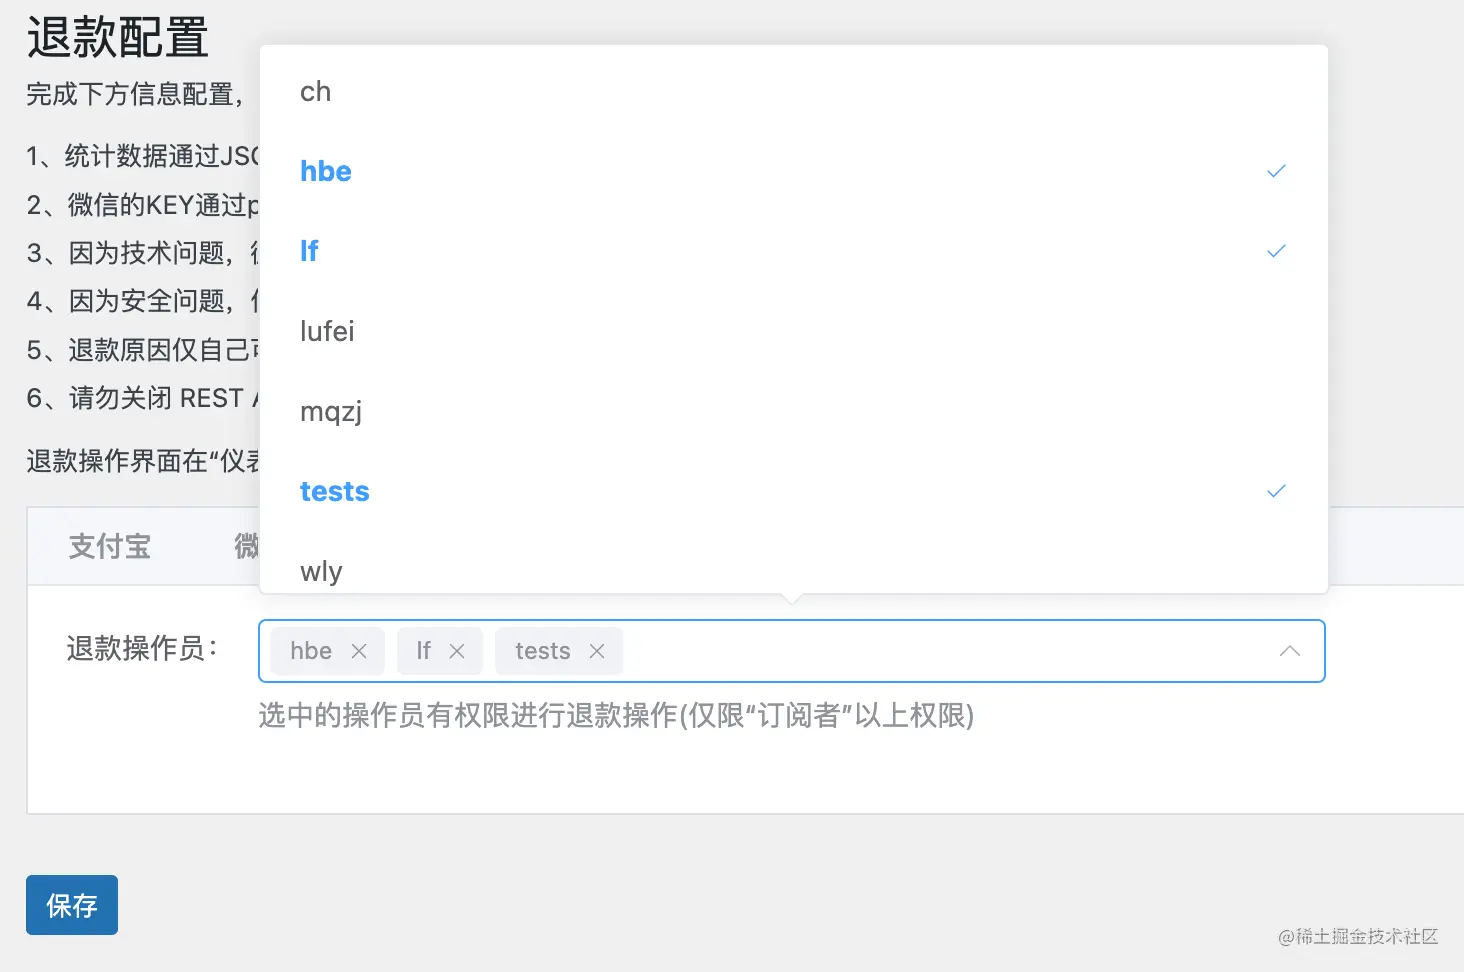Screen dimensions: 1464x972
Task: Click the 退款配置 page heading
Action: pyautogui.click(x=118, y=38)
